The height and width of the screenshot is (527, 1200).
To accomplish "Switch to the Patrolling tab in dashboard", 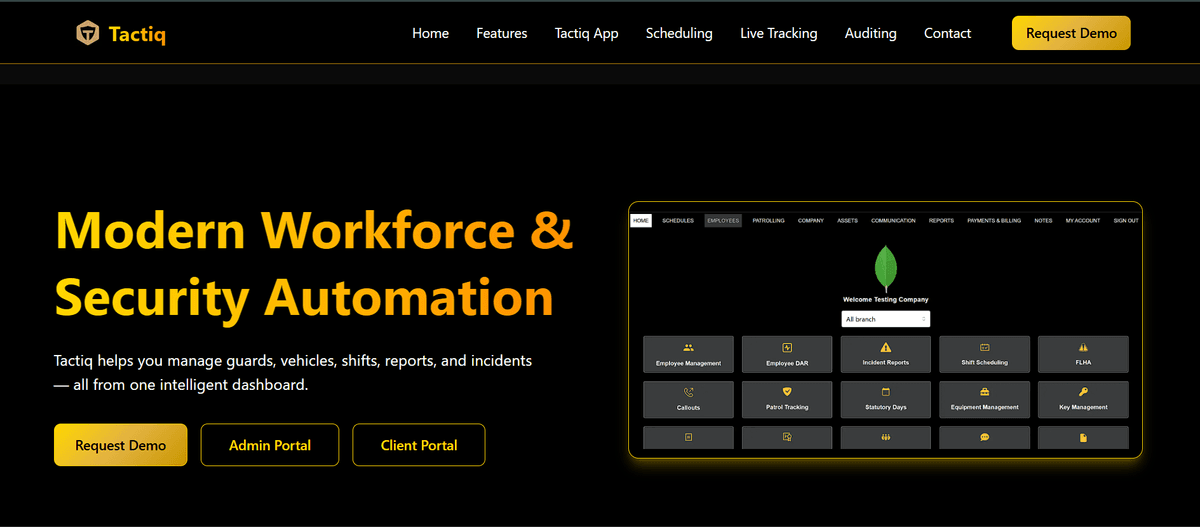I will click(768, 220).
